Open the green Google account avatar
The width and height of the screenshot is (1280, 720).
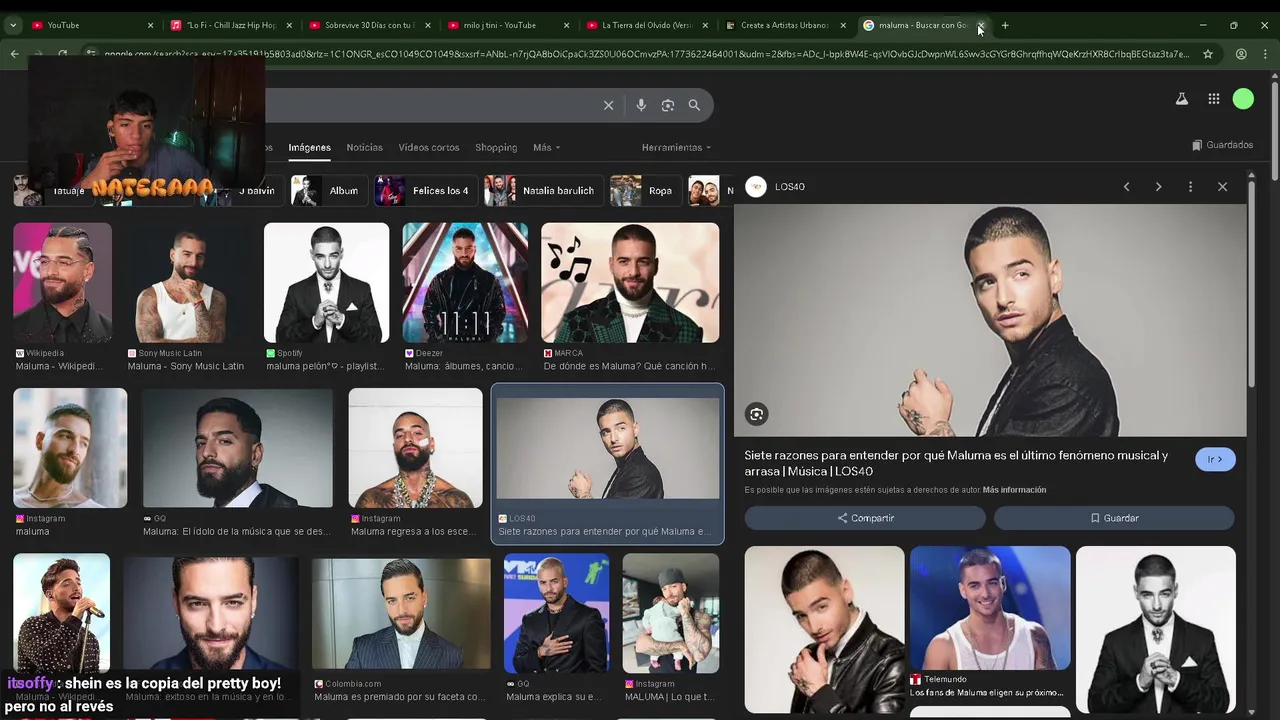[x=1243, y=99]
